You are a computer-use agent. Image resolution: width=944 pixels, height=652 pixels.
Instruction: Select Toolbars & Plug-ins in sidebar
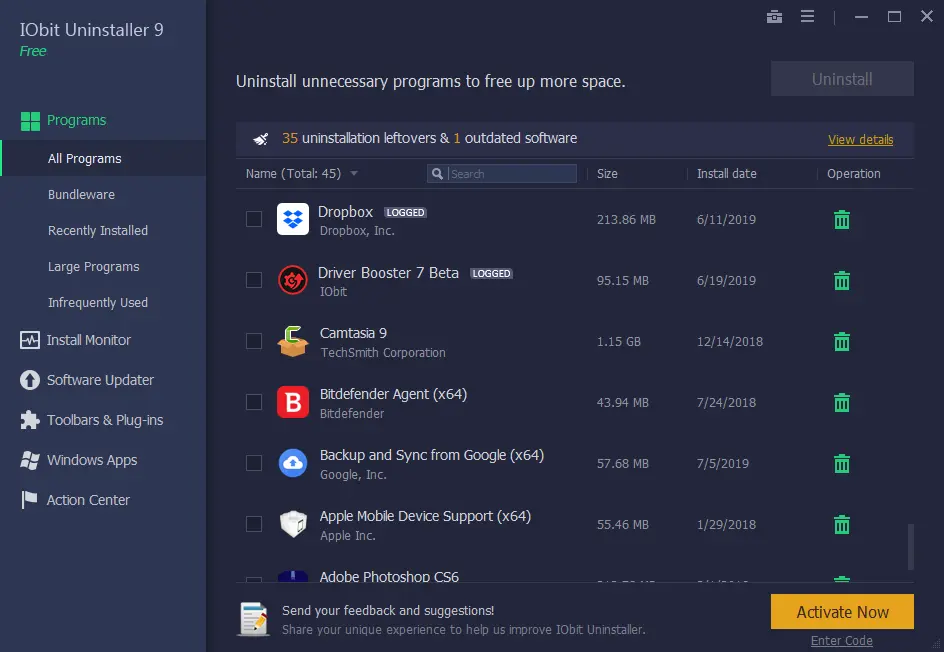[x=103, y=420]
